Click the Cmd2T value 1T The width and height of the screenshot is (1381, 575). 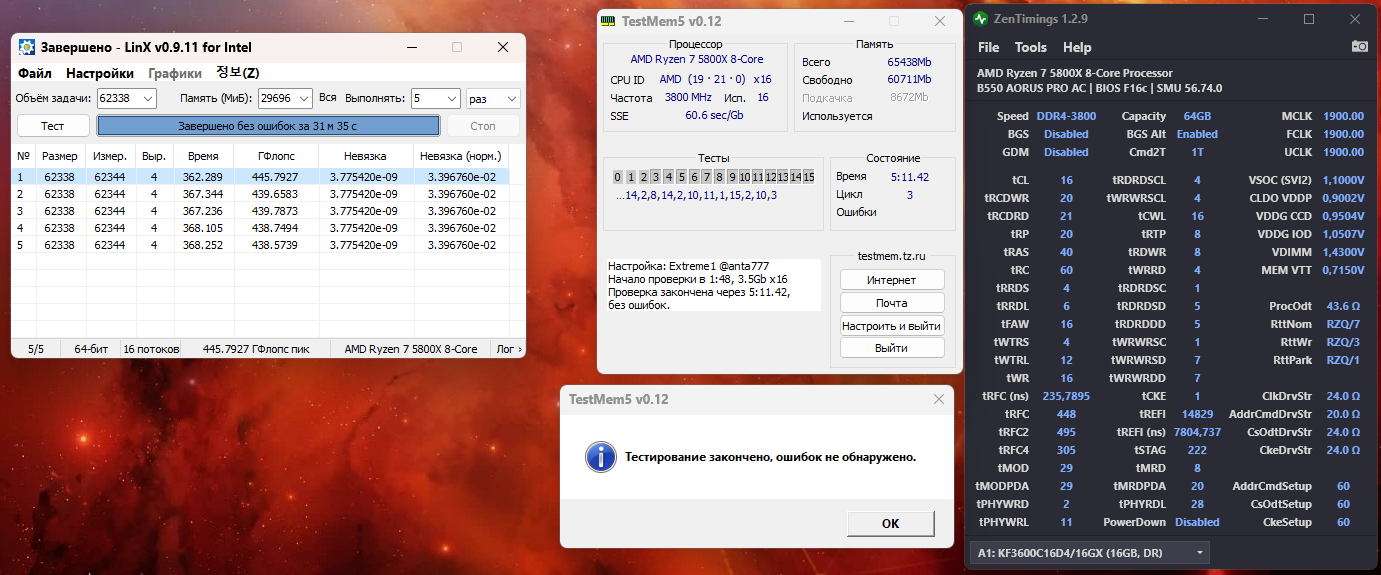tap(1197, 152)
